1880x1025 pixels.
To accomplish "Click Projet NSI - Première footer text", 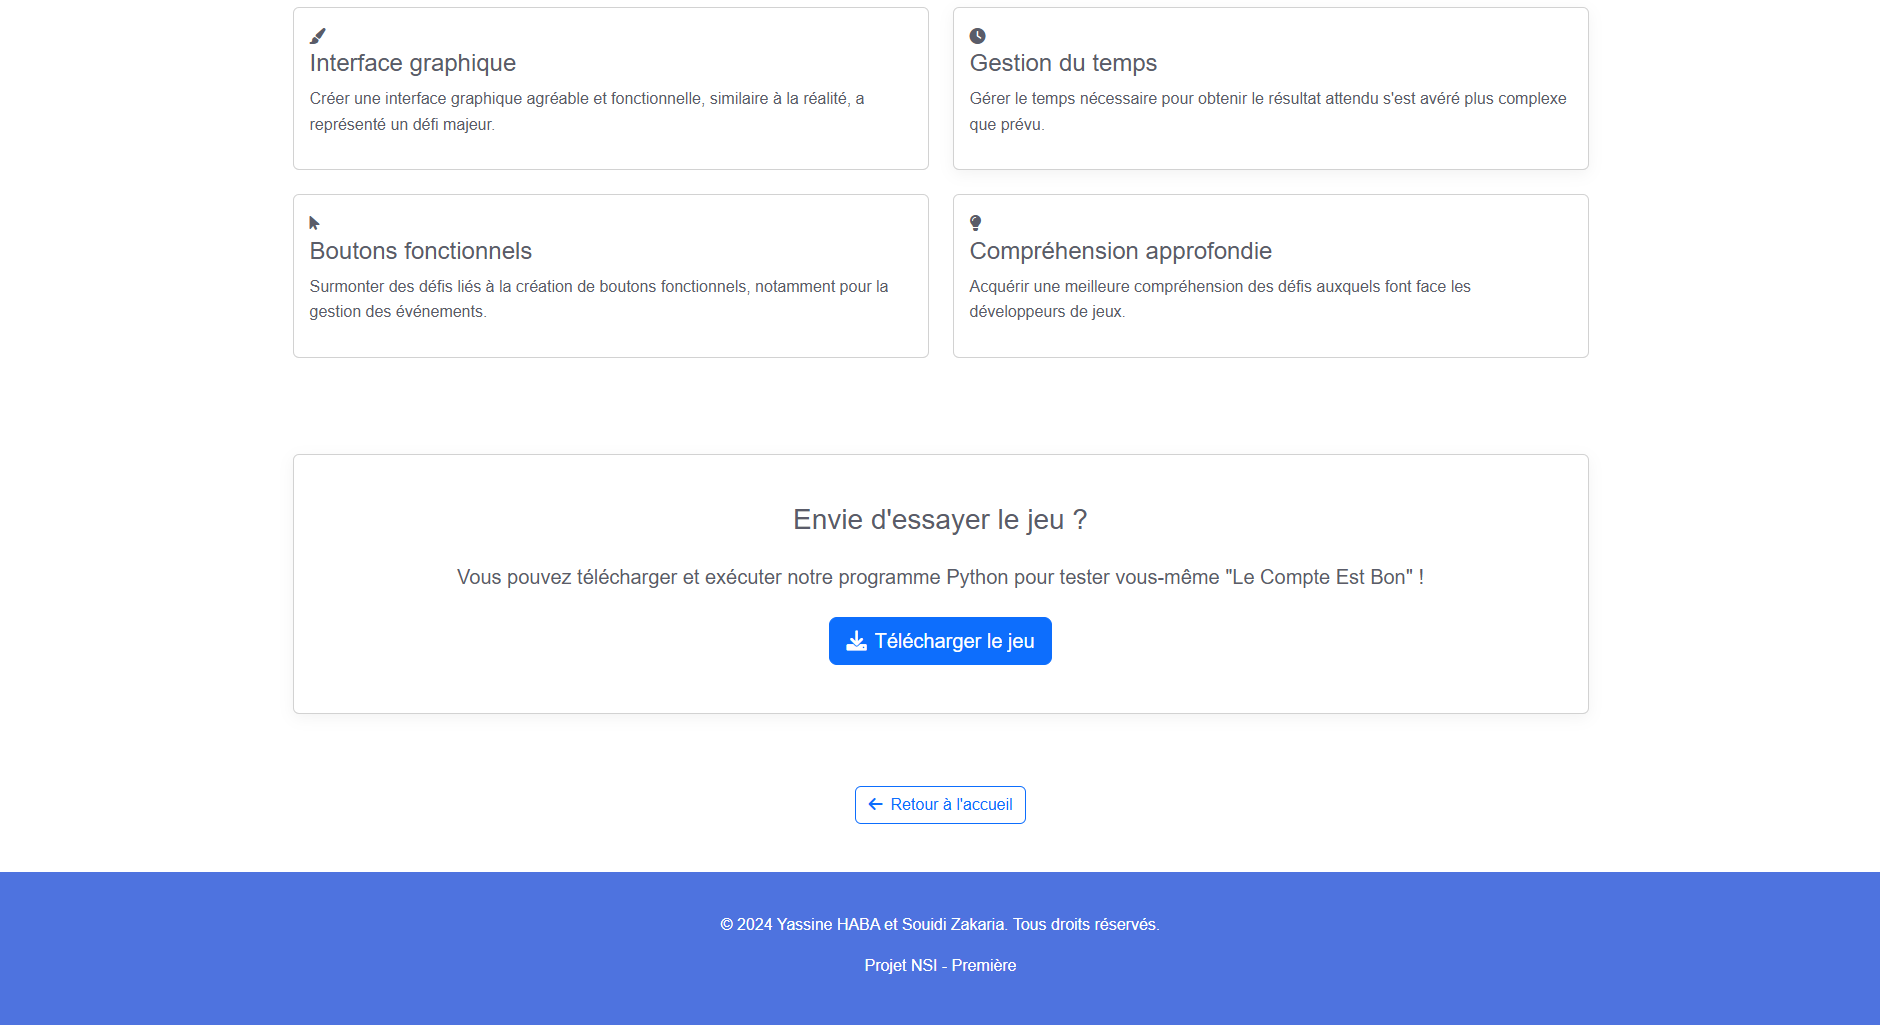I will coord(940,966).
